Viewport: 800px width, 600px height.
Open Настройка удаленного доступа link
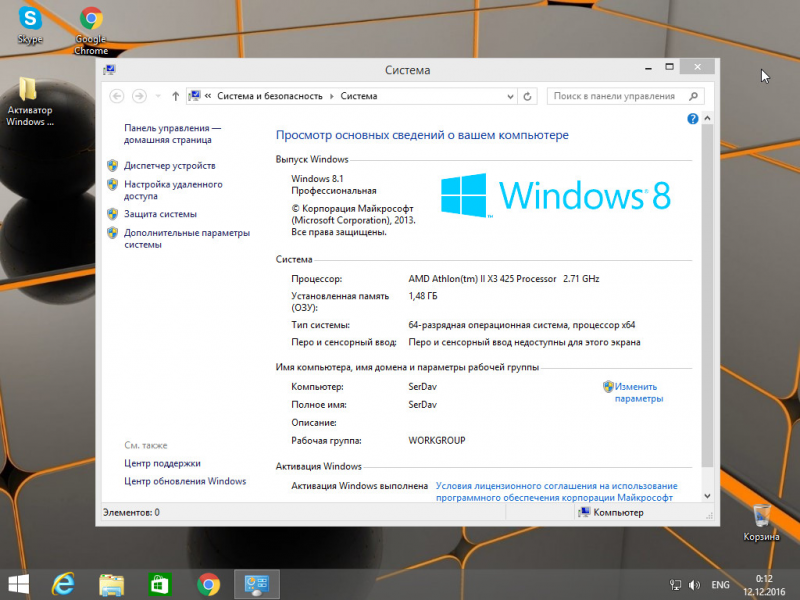(173, 190)
